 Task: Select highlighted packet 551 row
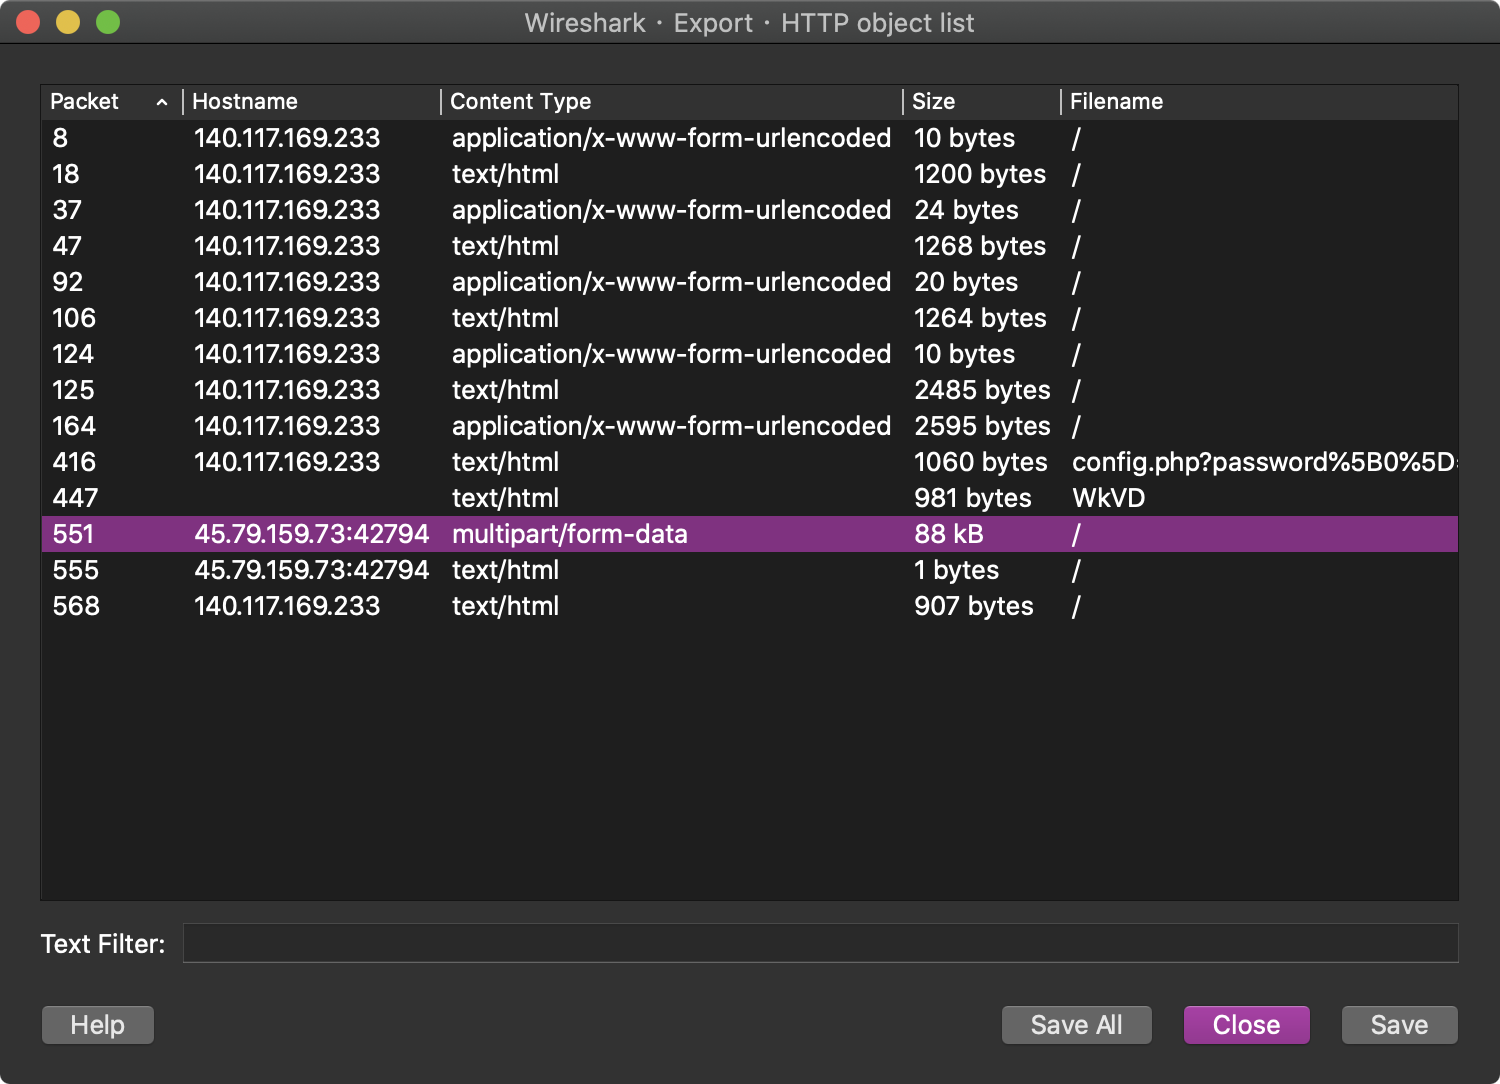click(x=749, y=534)
